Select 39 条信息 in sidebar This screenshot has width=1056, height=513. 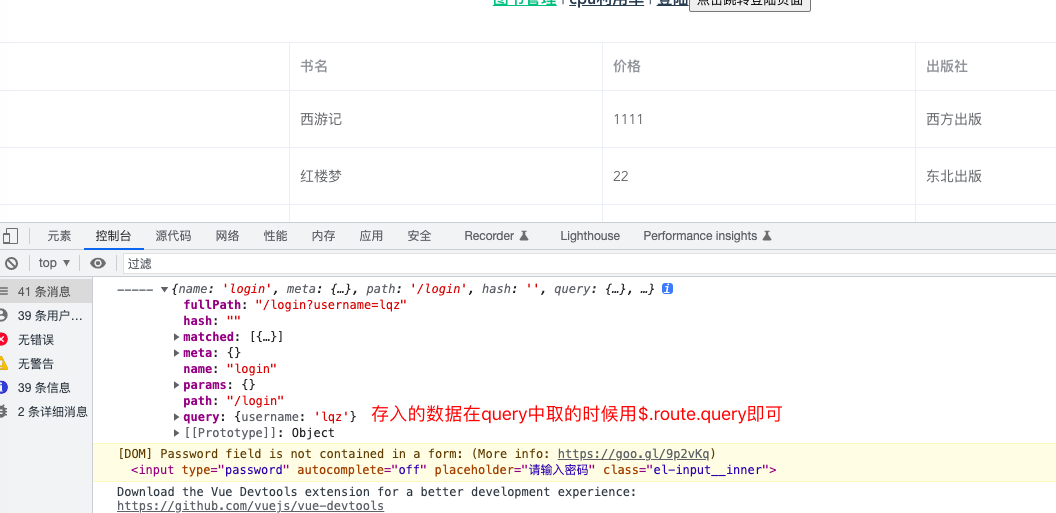[x=44, y=388]
